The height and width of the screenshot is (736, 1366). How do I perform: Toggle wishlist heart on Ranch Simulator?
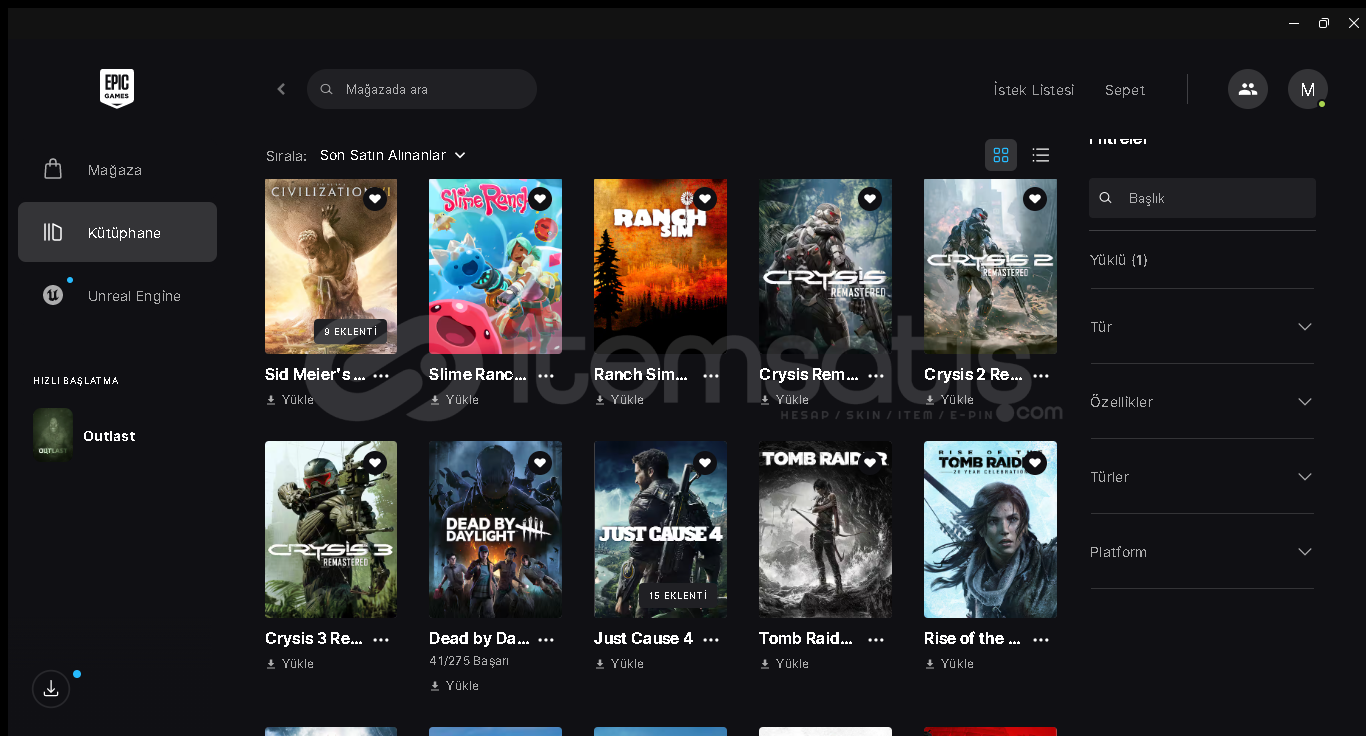coord(705,199)
